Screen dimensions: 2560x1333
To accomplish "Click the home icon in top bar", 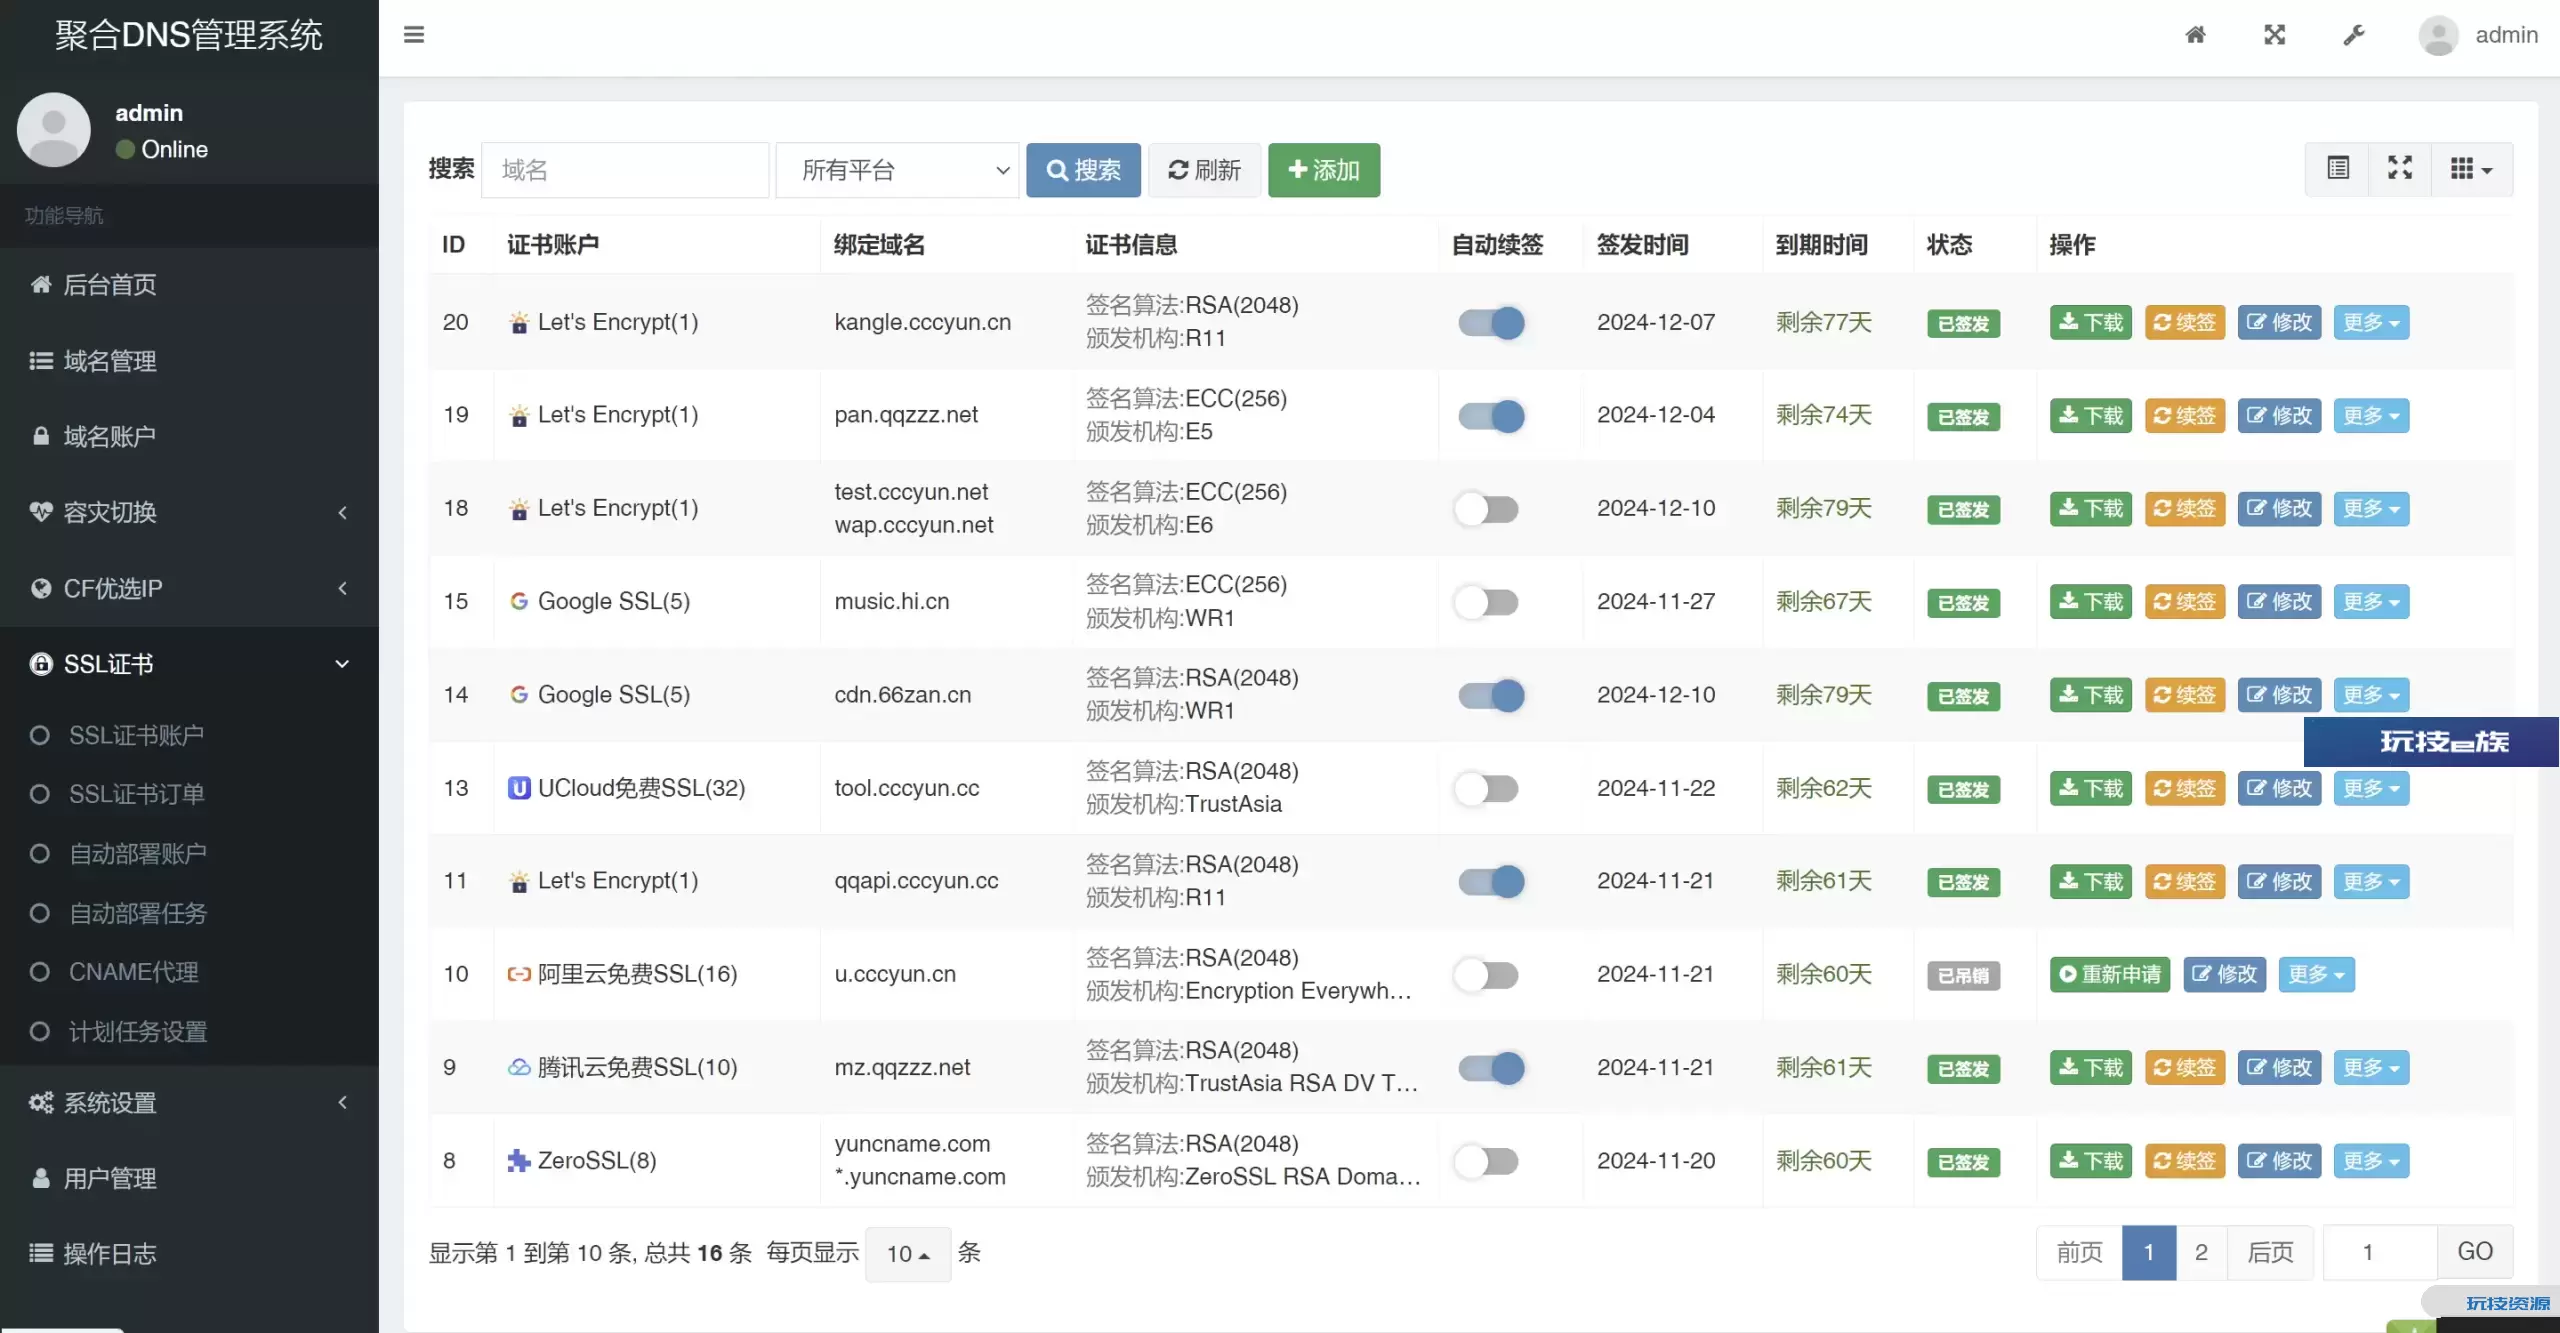I will [2195, 35].
